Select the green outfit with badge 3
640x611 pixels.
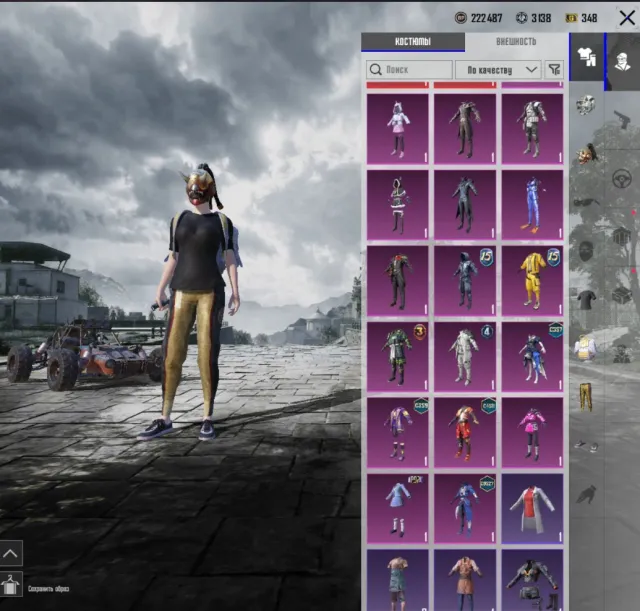(x=398, y=357)
